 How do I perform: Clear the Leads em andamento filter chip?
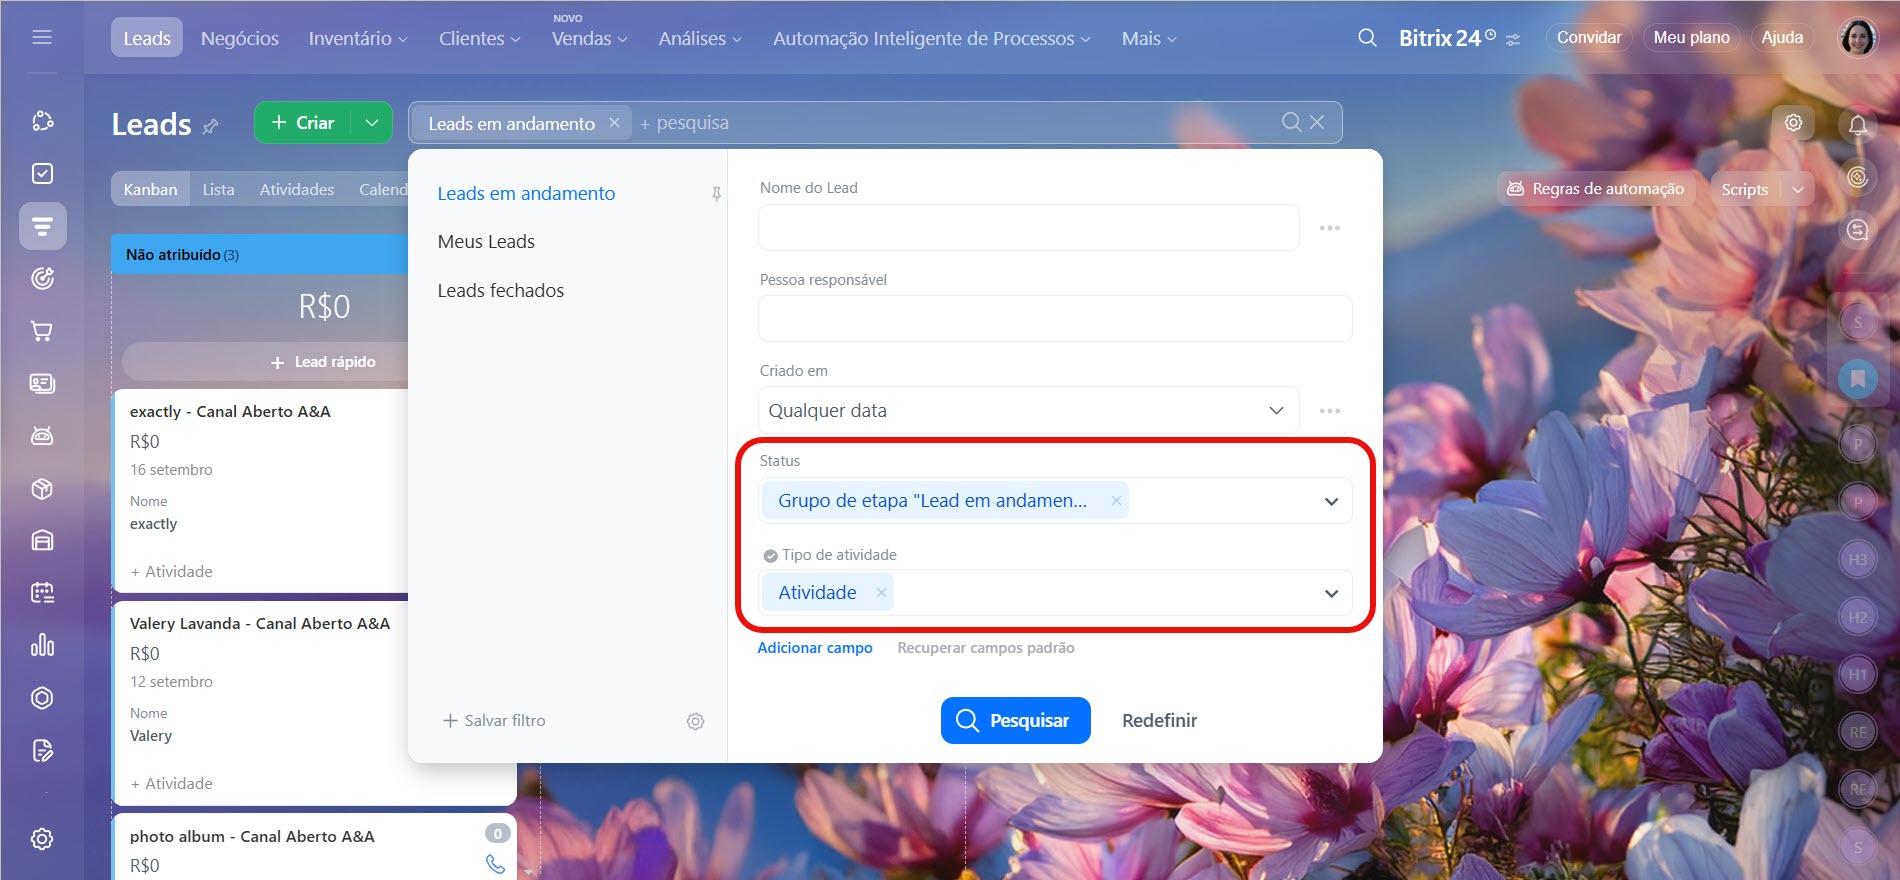coord(614,122)
